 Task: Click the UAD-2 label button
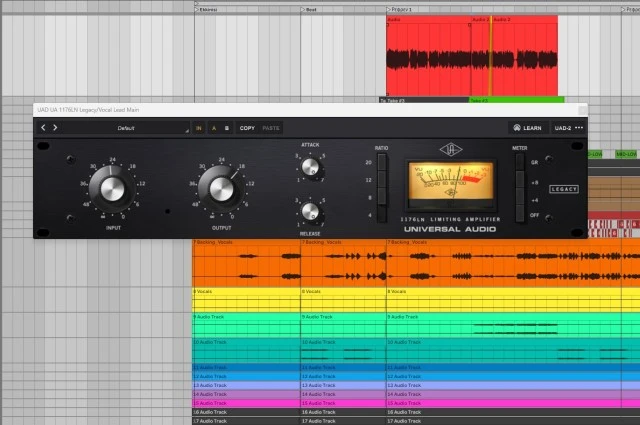pos(562,128)
